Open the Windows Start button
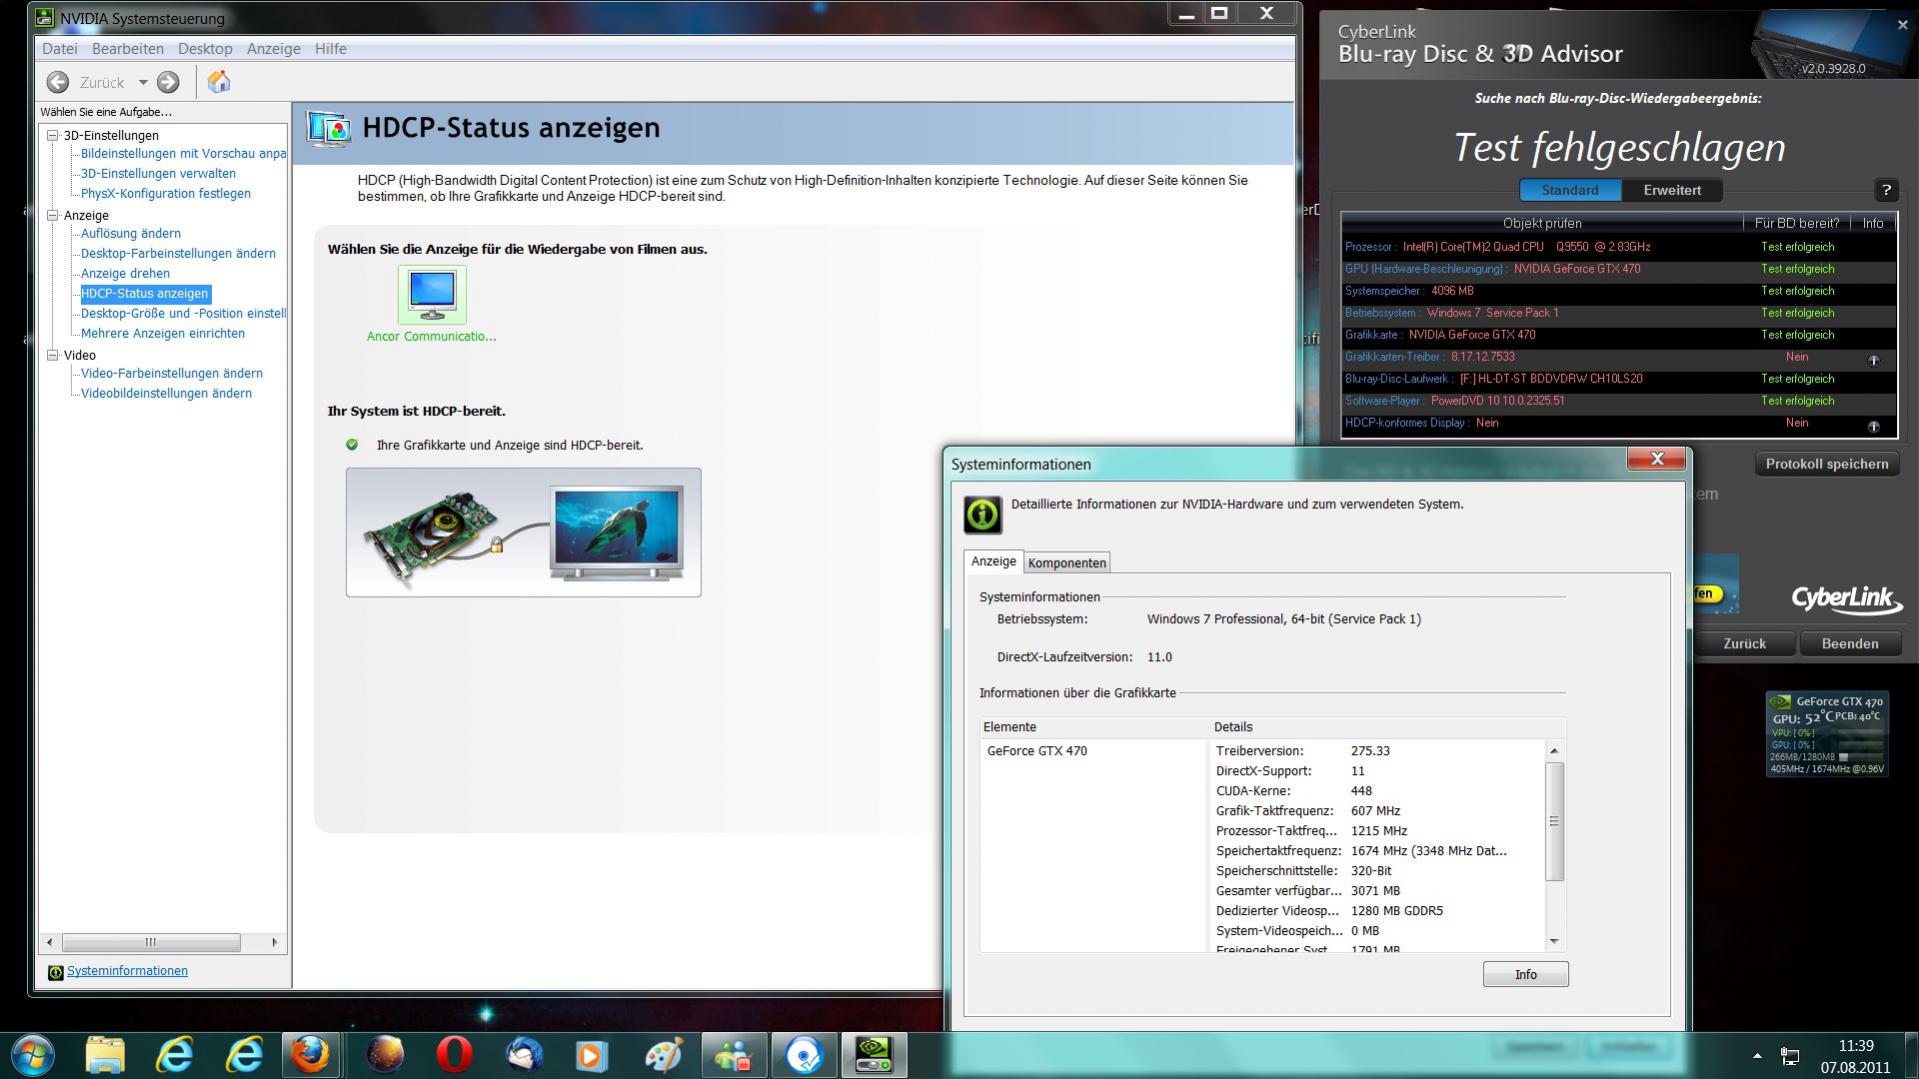 (32, 1055)
